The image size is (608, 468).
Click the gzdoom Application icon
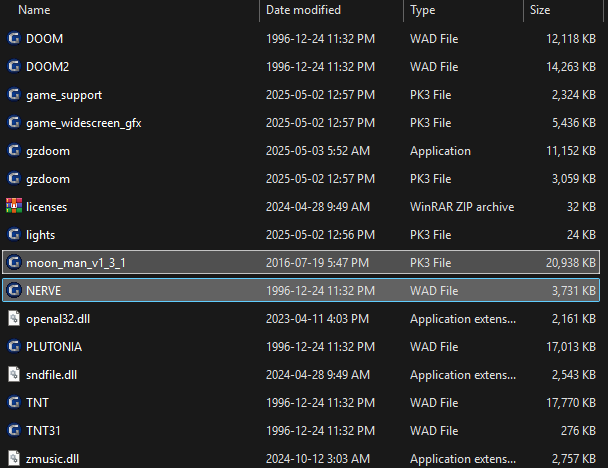click(14, 150)
